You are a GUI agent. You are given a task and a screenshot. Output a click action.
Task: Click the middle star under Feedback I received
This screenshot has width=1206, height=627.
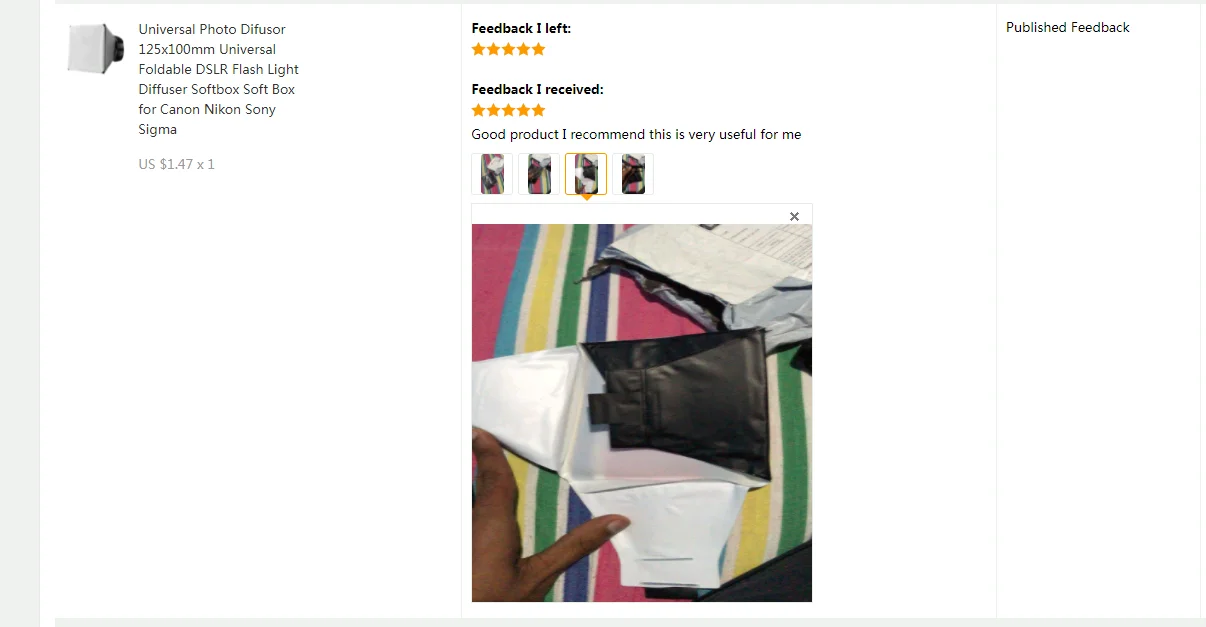(509, 110)
